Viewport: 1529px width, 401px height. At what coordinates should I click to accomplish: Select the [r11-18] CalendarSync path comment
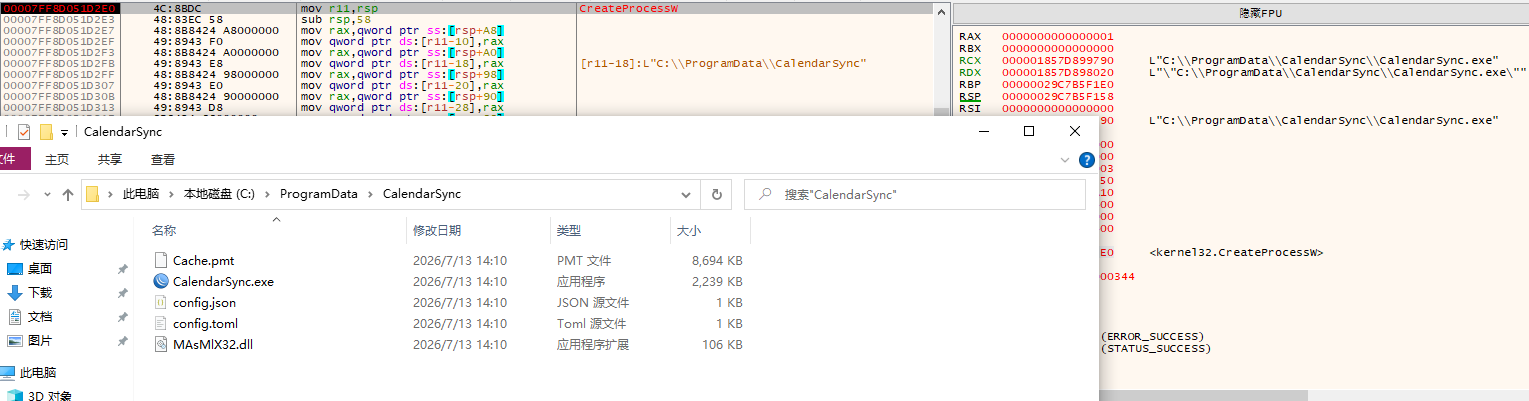click(x=722, y=64)
